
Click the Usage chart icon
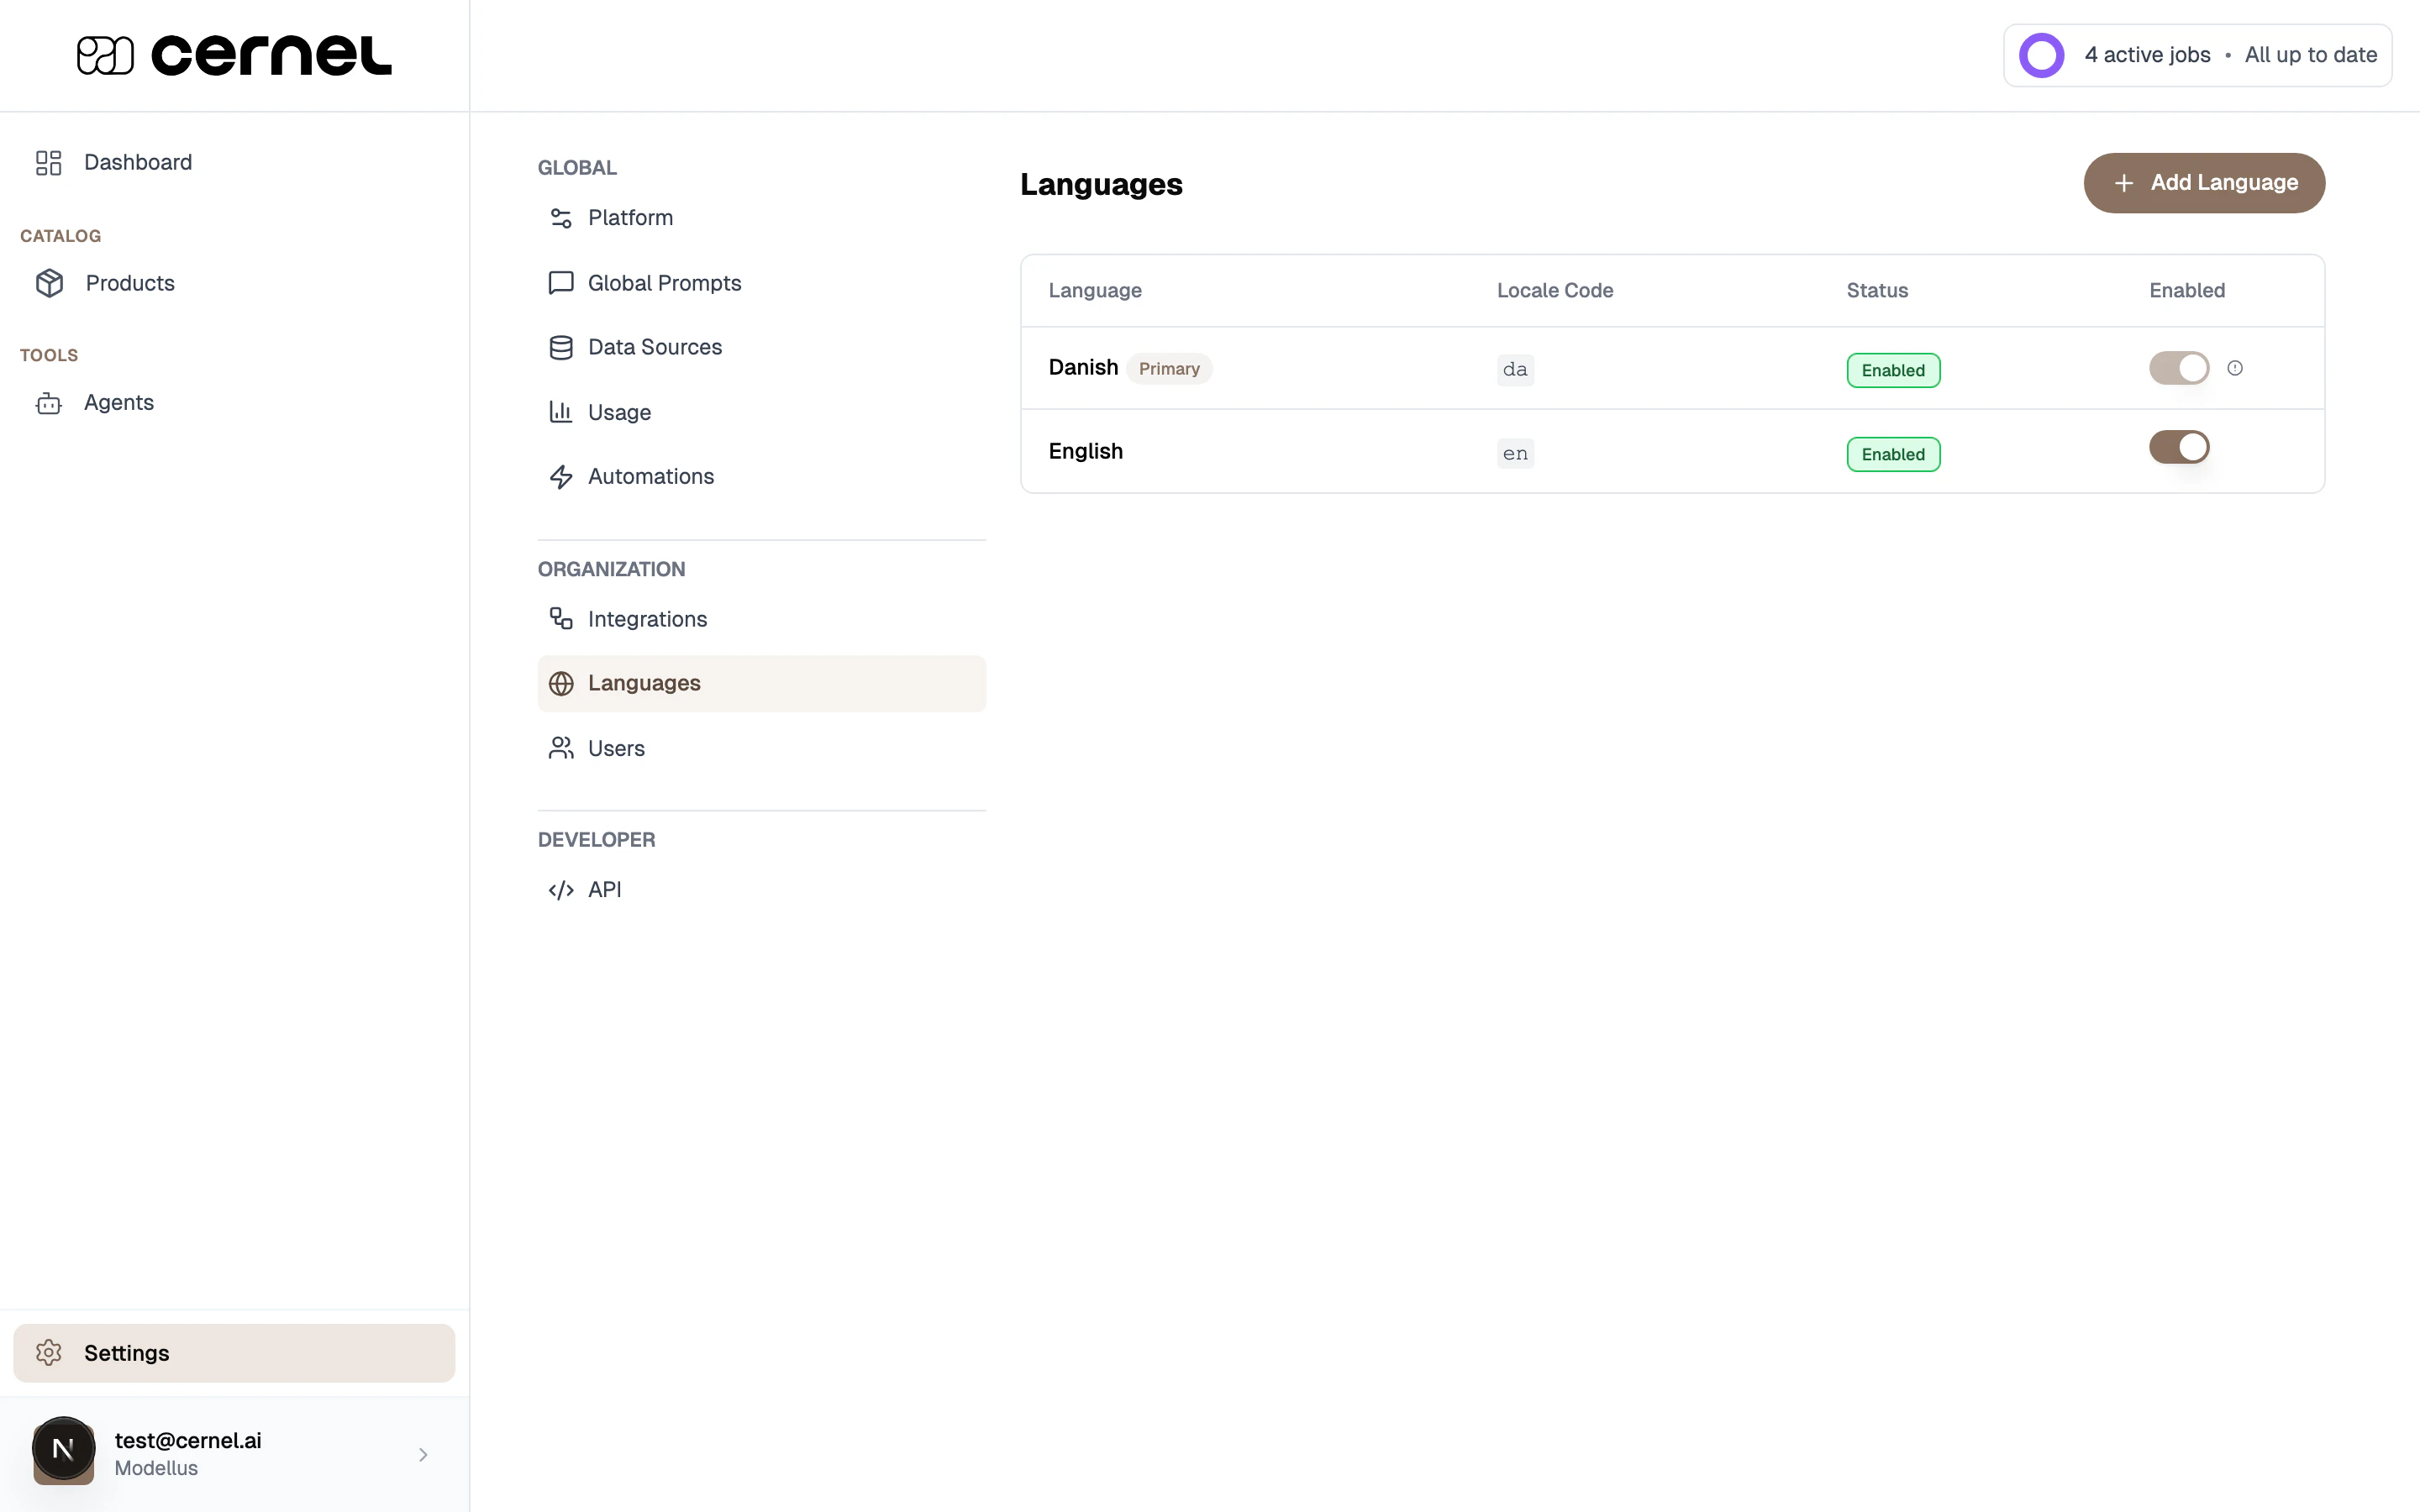point(561,411)
